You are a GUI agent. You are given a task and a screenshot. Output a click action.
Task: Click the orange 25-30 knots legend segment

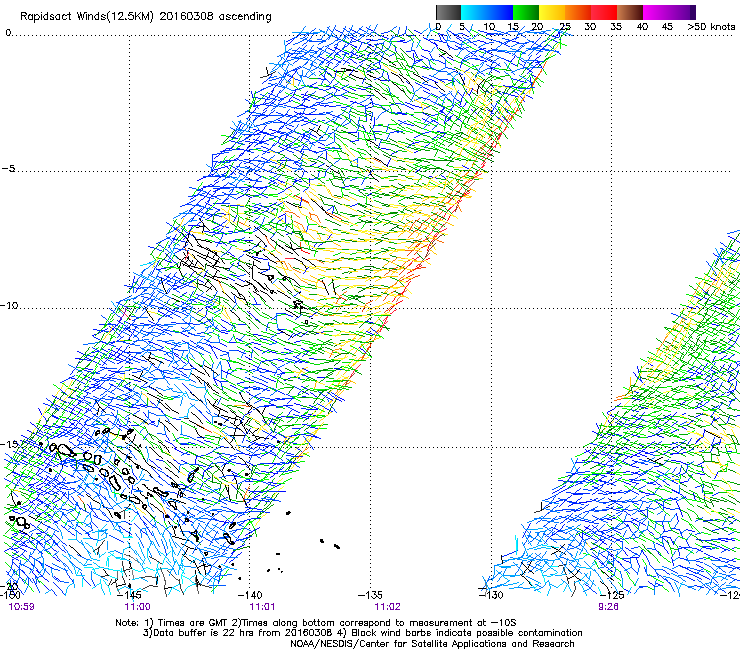pyautogui.click(x=578, y=12)
